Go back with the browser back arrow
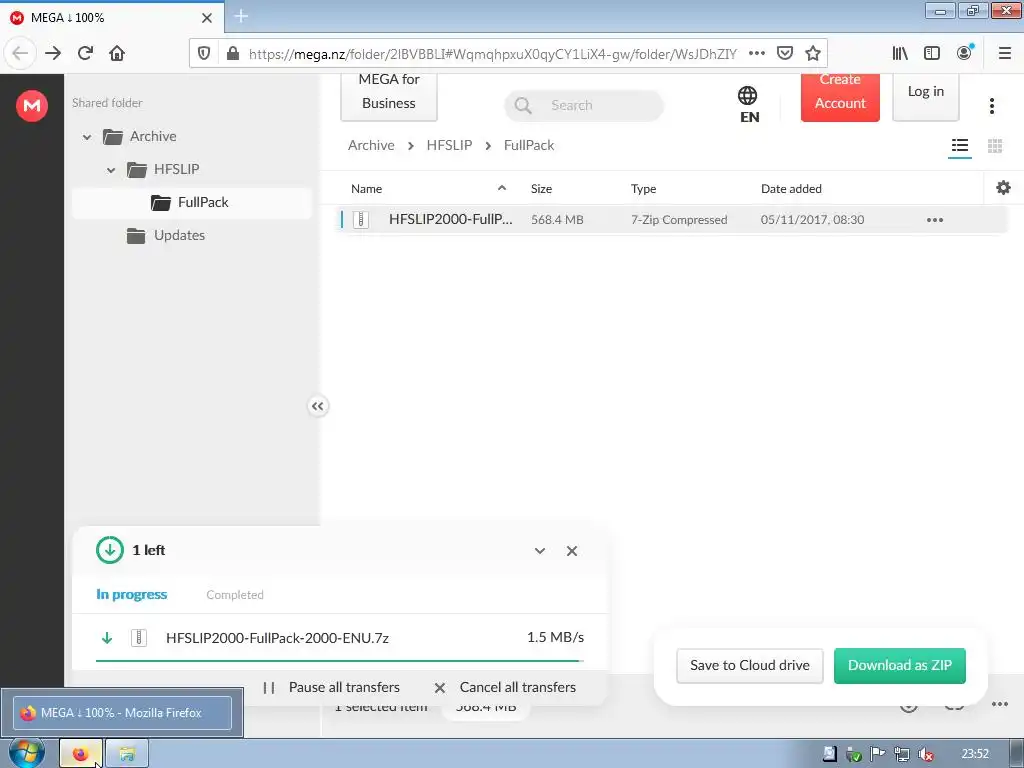The image size is (1024, 768). click(20, 54)
